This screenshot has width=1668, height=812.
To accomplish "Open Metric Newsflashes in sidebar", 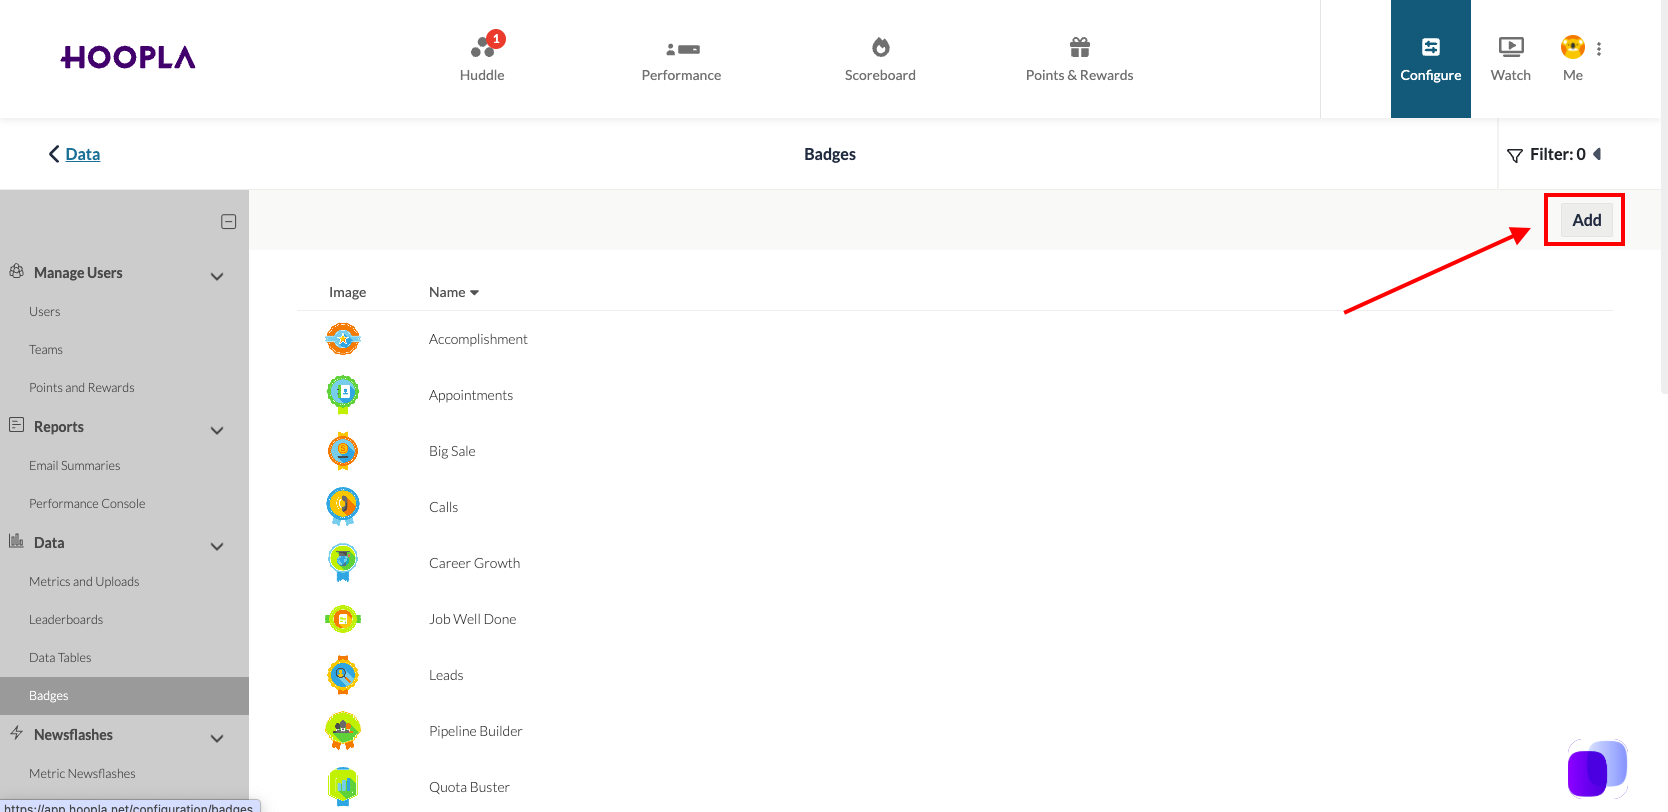I will [x=82, y=774].
